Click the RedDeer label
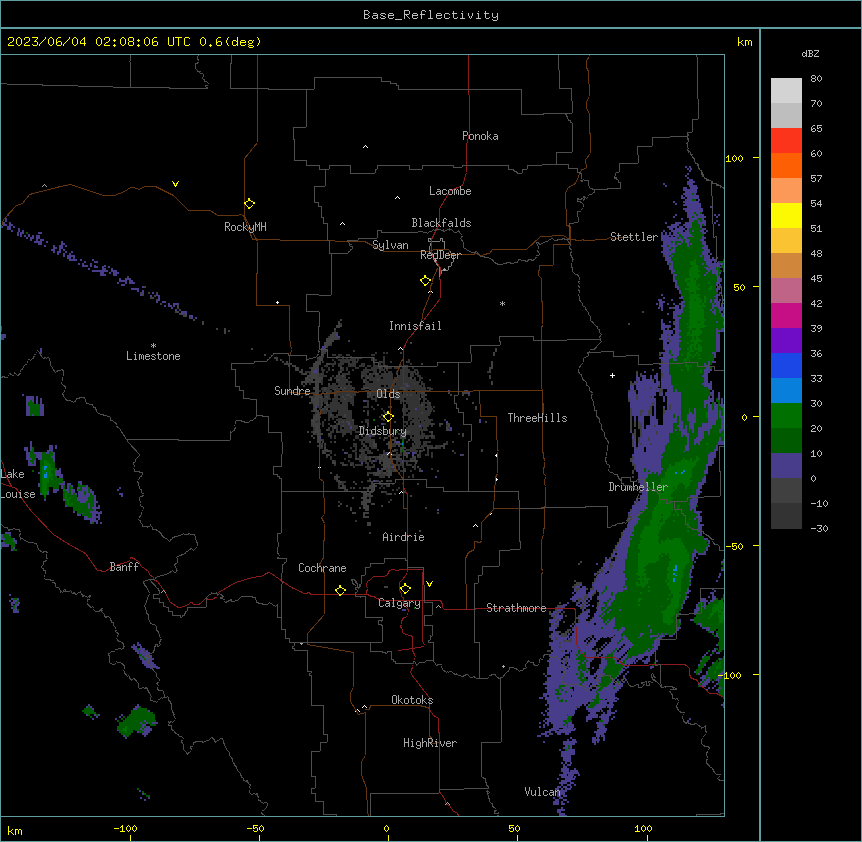 (440, 255)
